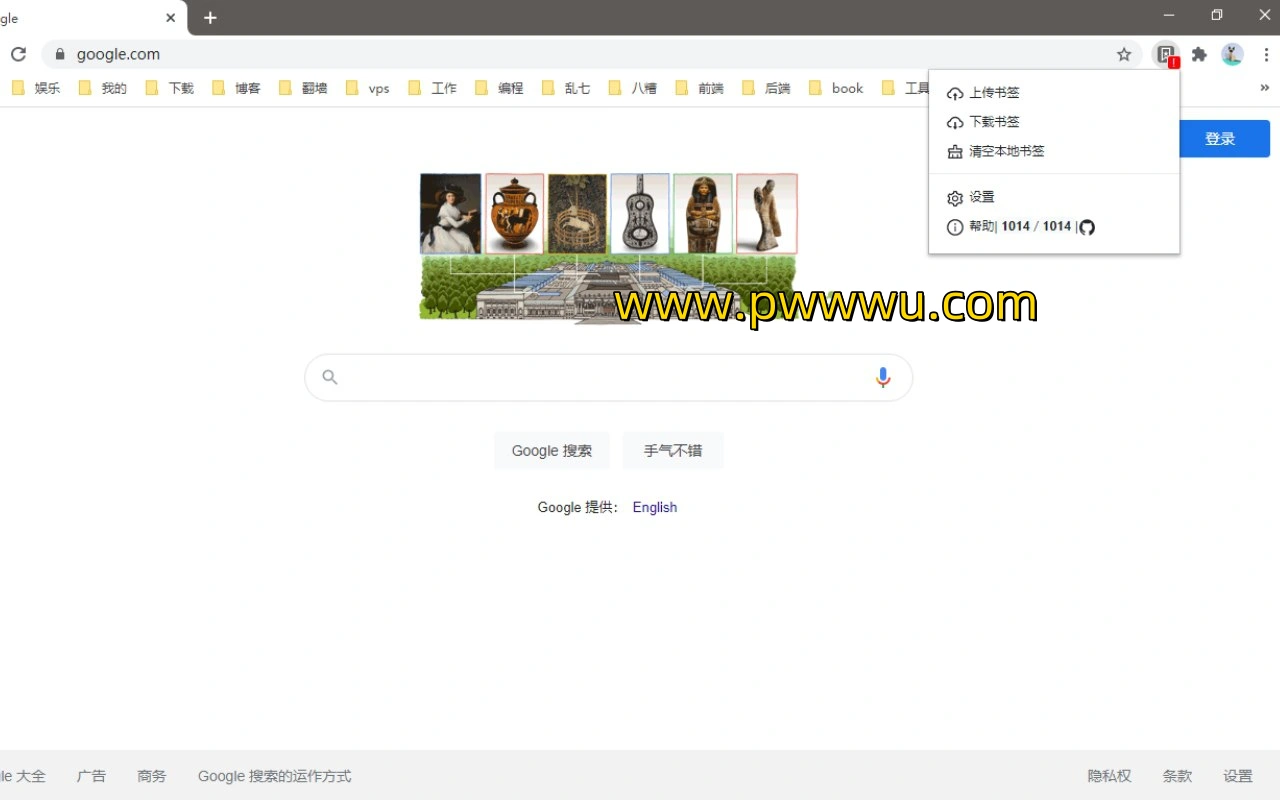Choose 清空本地书签 clear local bookmarks
Image resolution: width=1280 pixels, height=800 pixels.
[x=996, y=152]
